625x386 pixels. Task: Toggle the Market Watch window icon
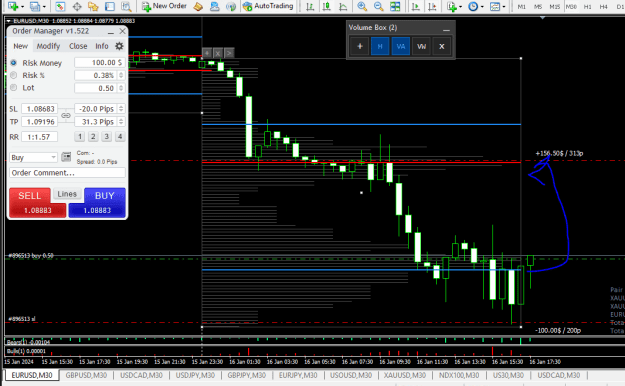click(60, 6)
